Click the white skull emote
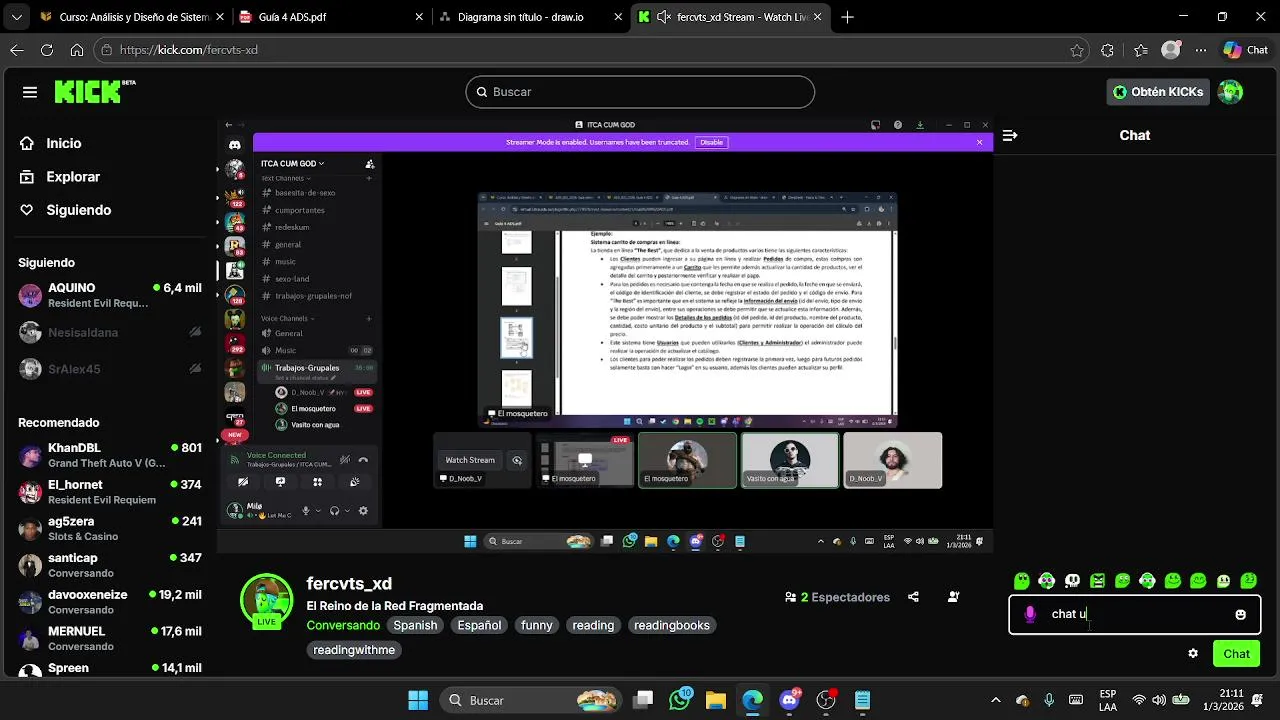Viewport: 1280px width, 720px height. tap(1072, 581)
